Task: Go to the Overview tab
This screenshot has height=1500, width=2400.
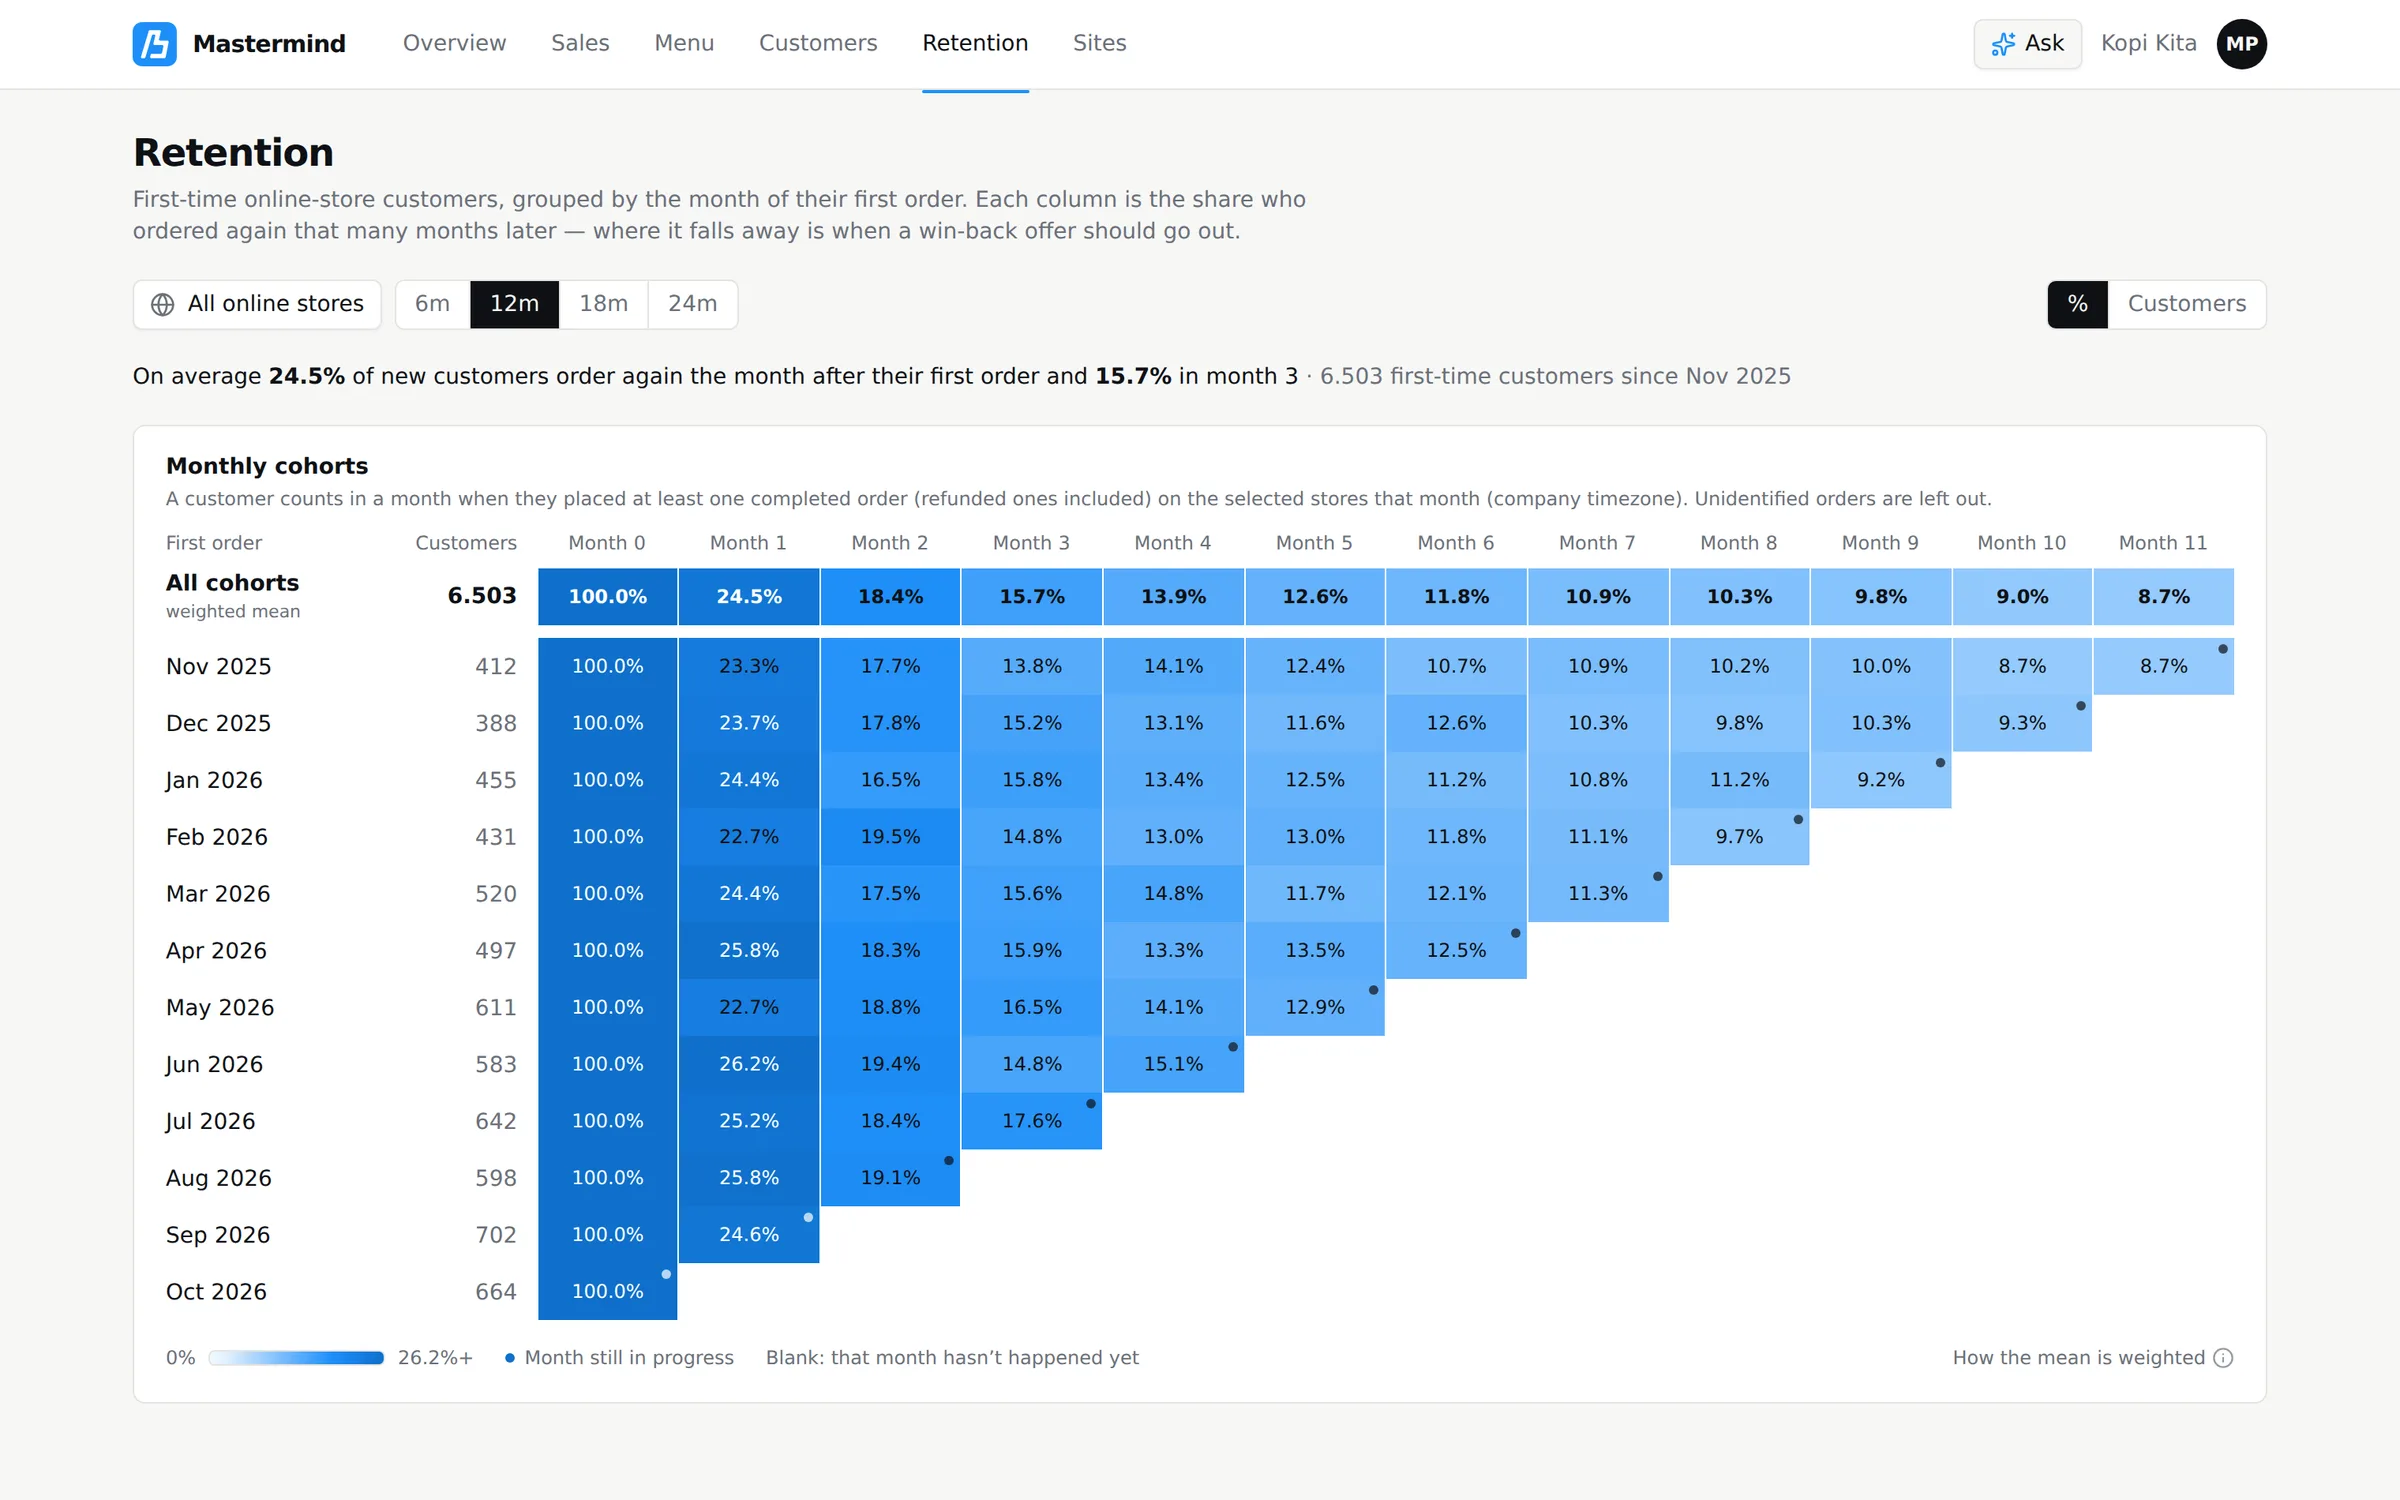Action: (454, 44)
